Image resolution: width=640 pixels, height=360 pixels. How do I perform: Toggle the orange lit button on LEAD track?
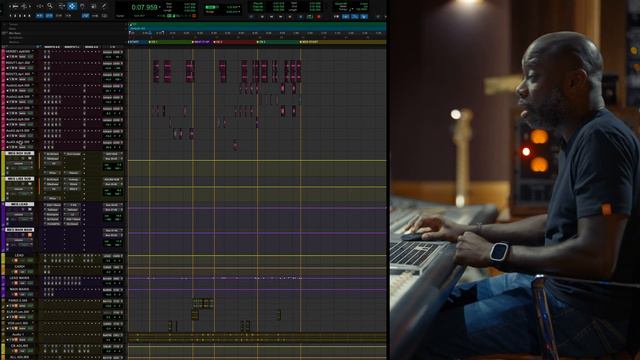[x=16, y=260]
